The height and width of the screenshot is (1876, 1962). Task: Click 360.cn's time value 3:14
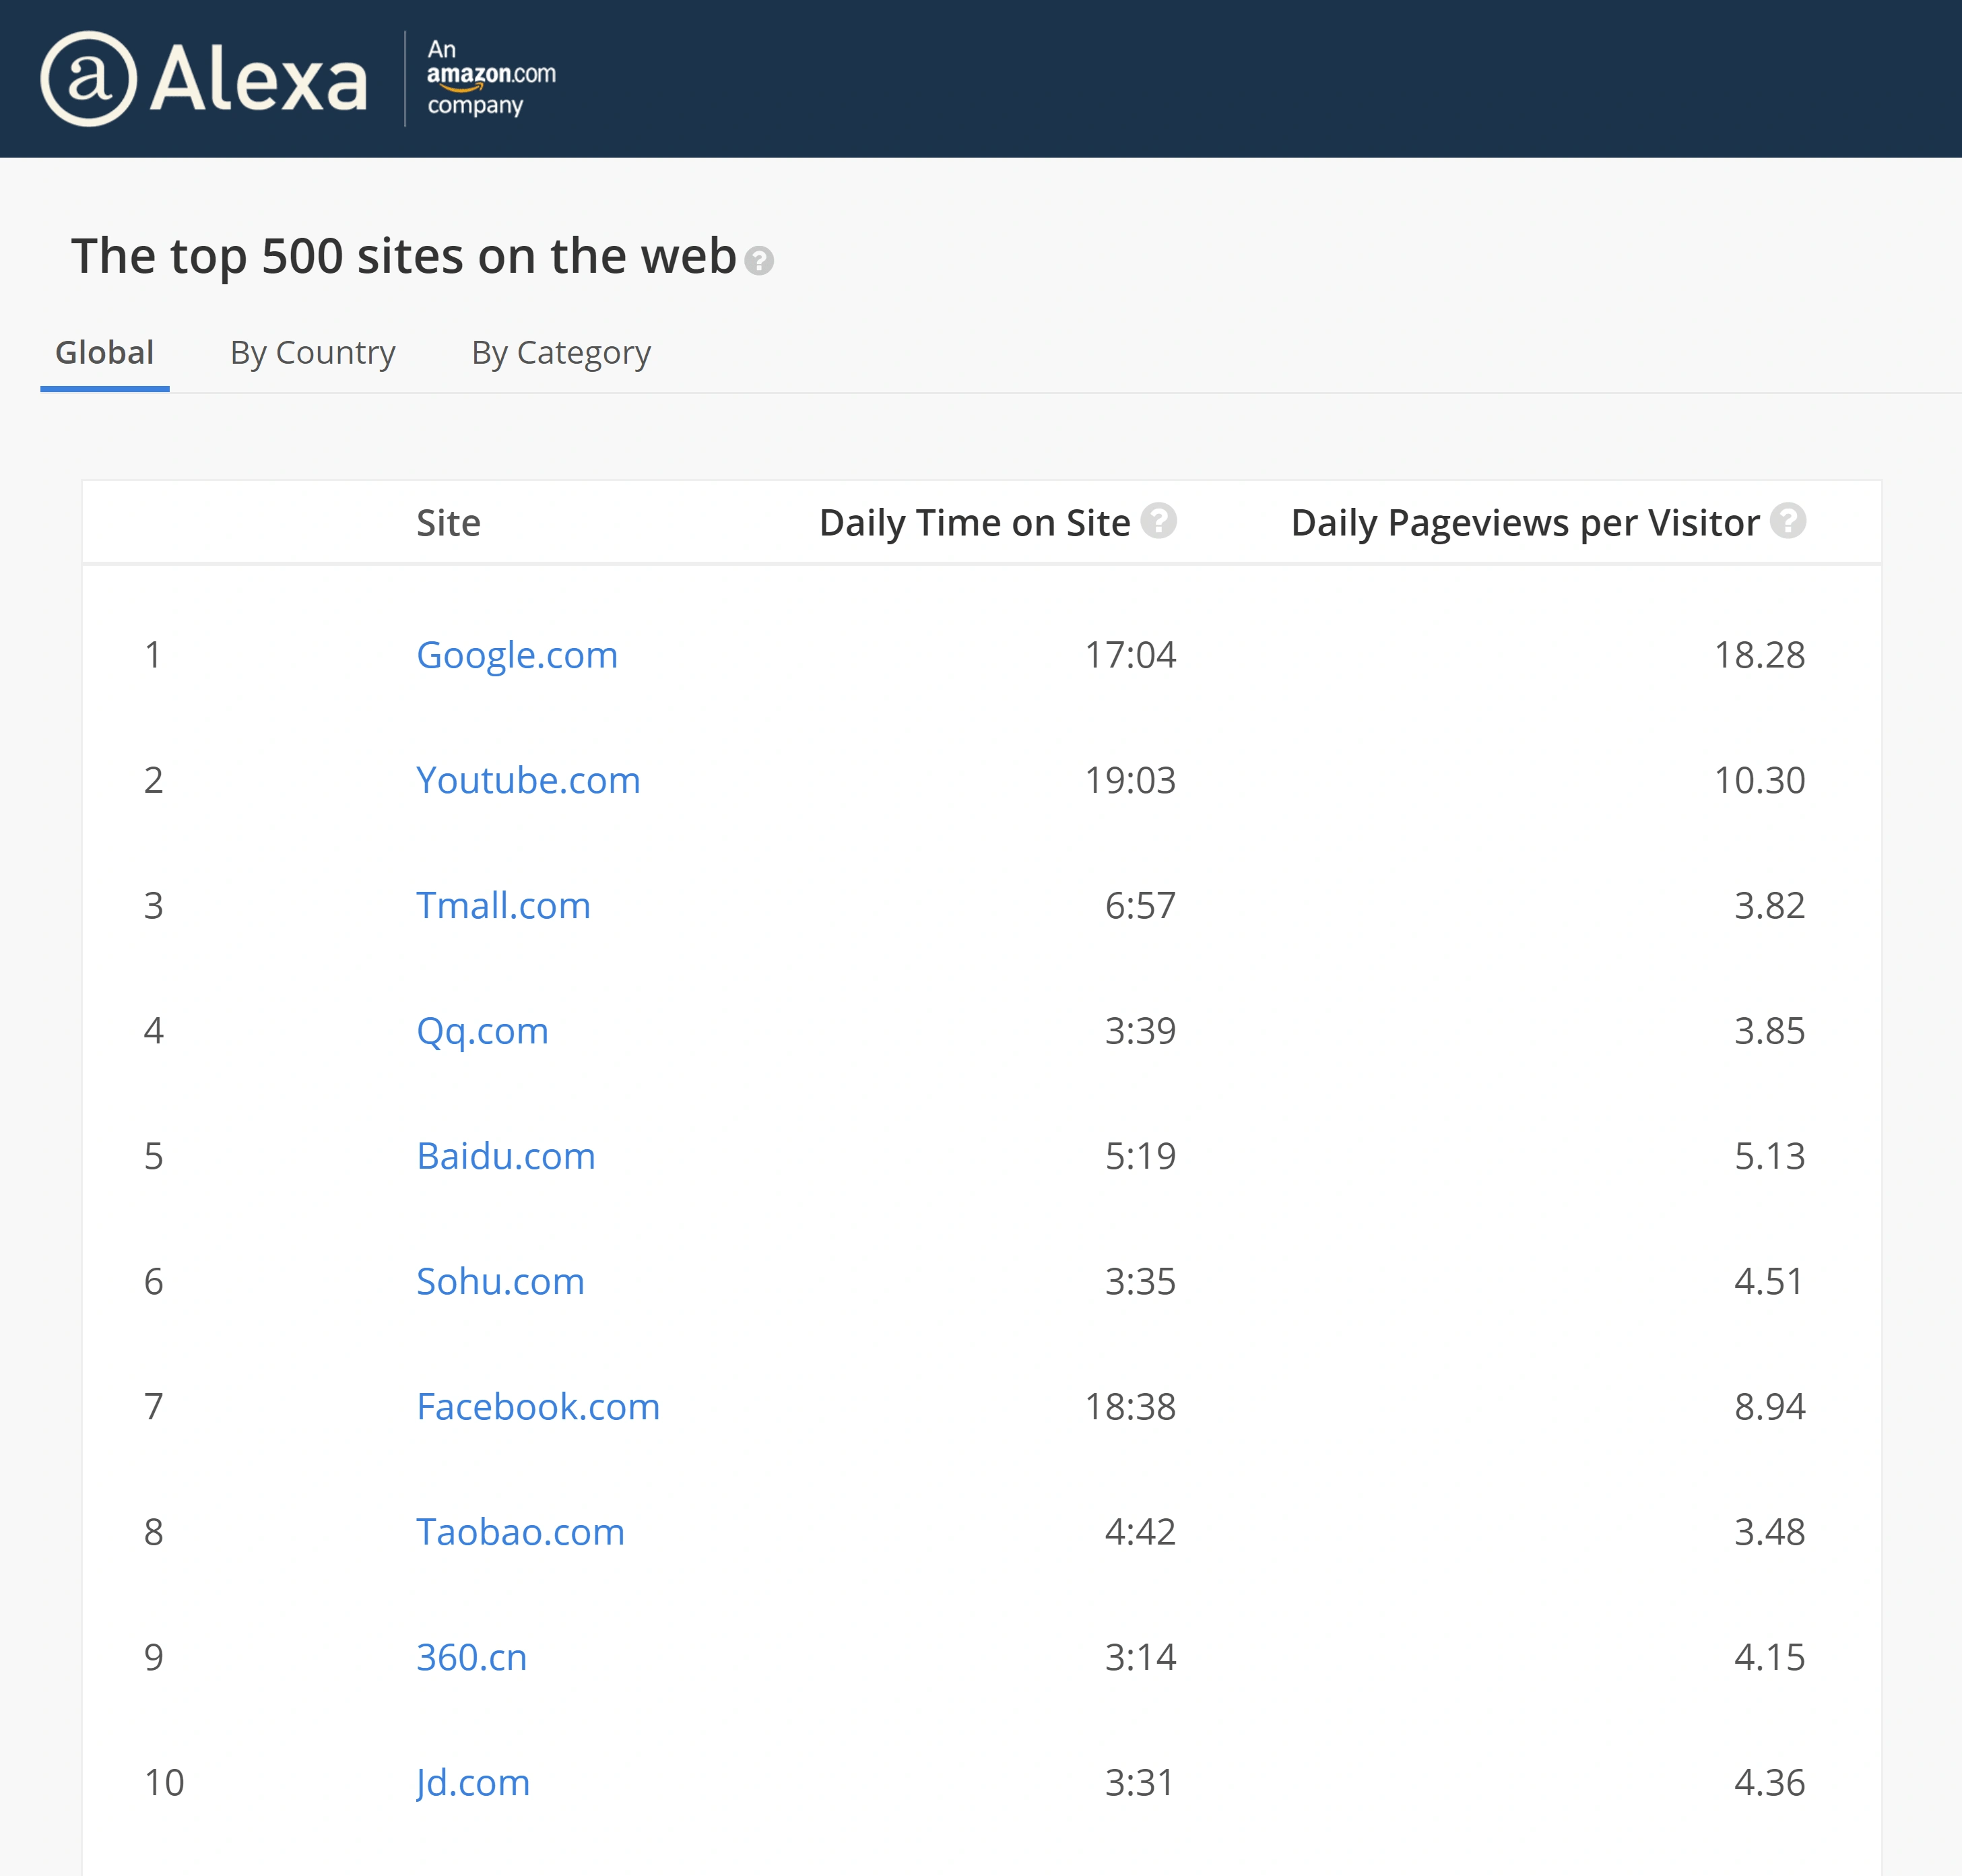pos(1140,1657)
